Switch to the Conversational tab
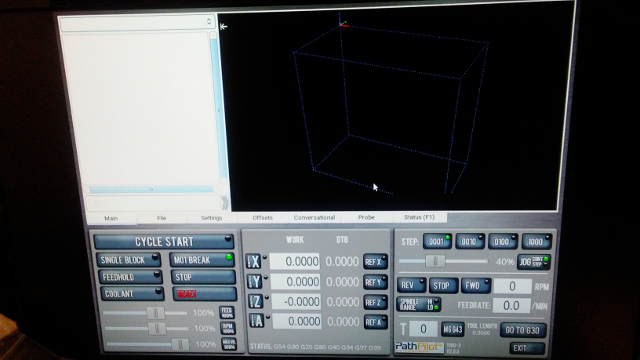Image resolution: width=640 pixels, height=360 pixels. coord(314,218)
